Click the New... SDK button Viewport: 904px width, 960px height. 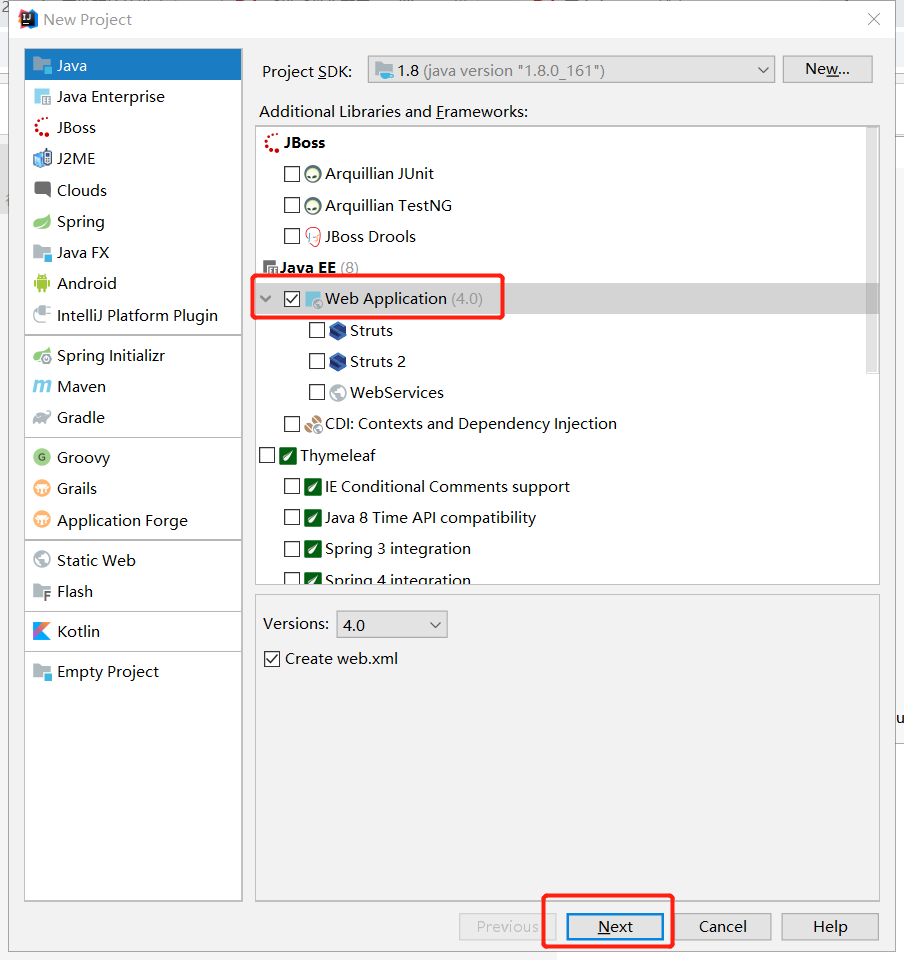pos(827,69)
